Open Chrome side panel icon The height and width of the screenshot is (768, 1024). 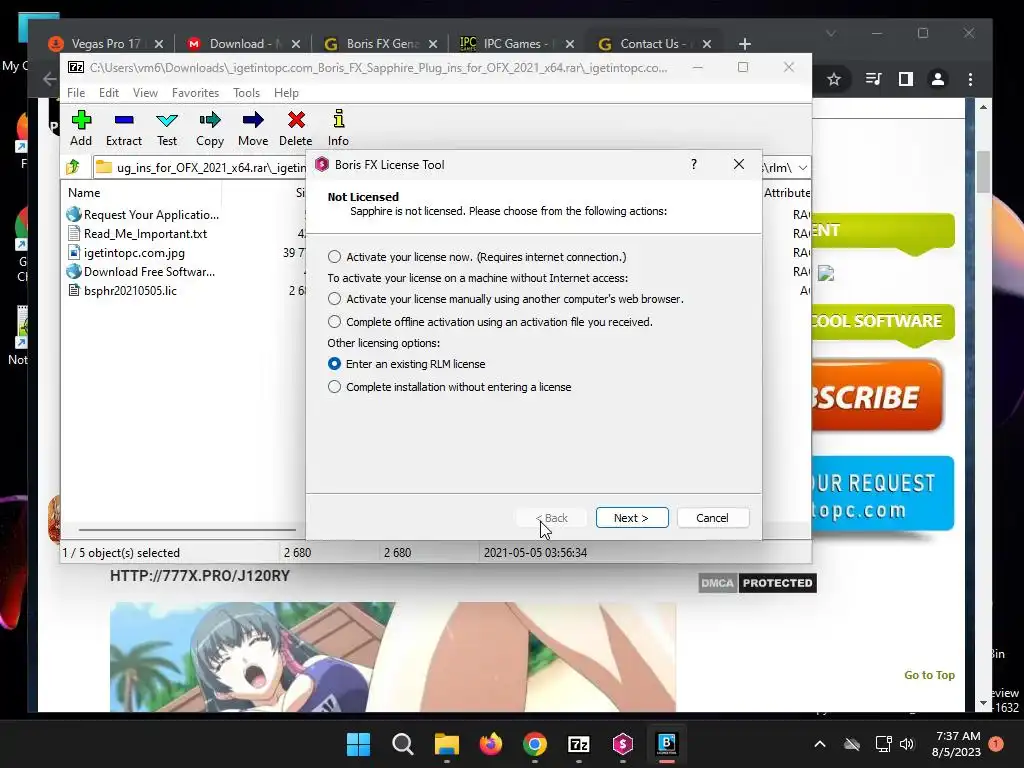pyautogui.click(x=905, y=80)
